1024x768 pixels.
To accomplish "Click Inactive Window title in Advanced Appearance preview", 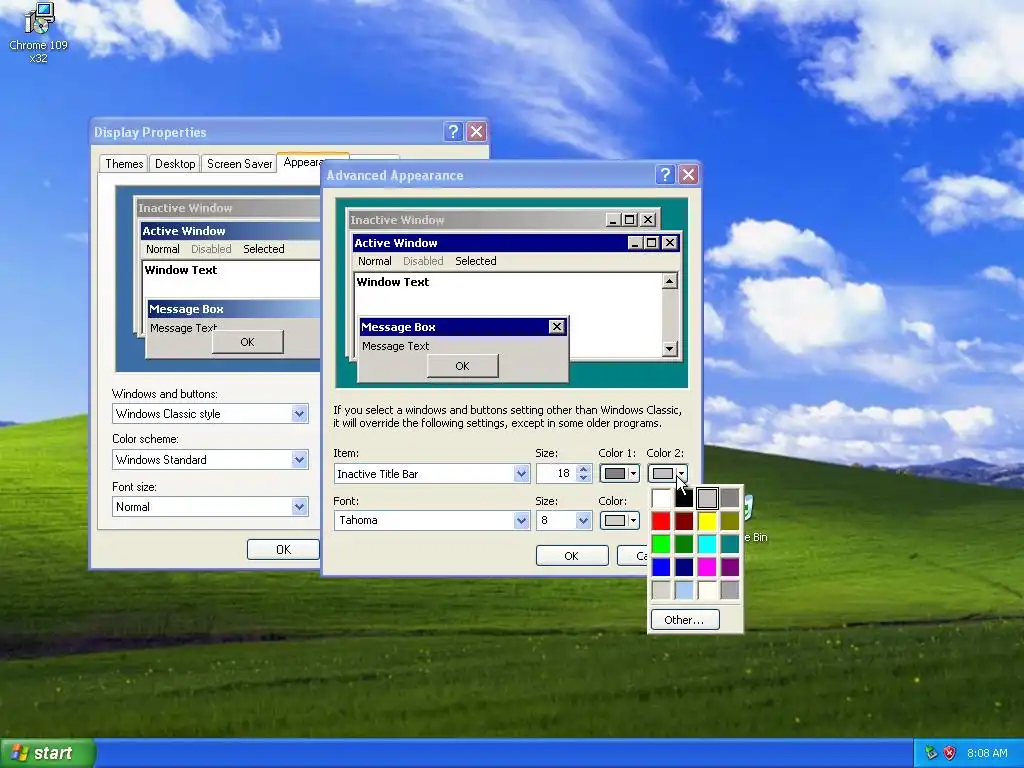I will tap(397, 220).
